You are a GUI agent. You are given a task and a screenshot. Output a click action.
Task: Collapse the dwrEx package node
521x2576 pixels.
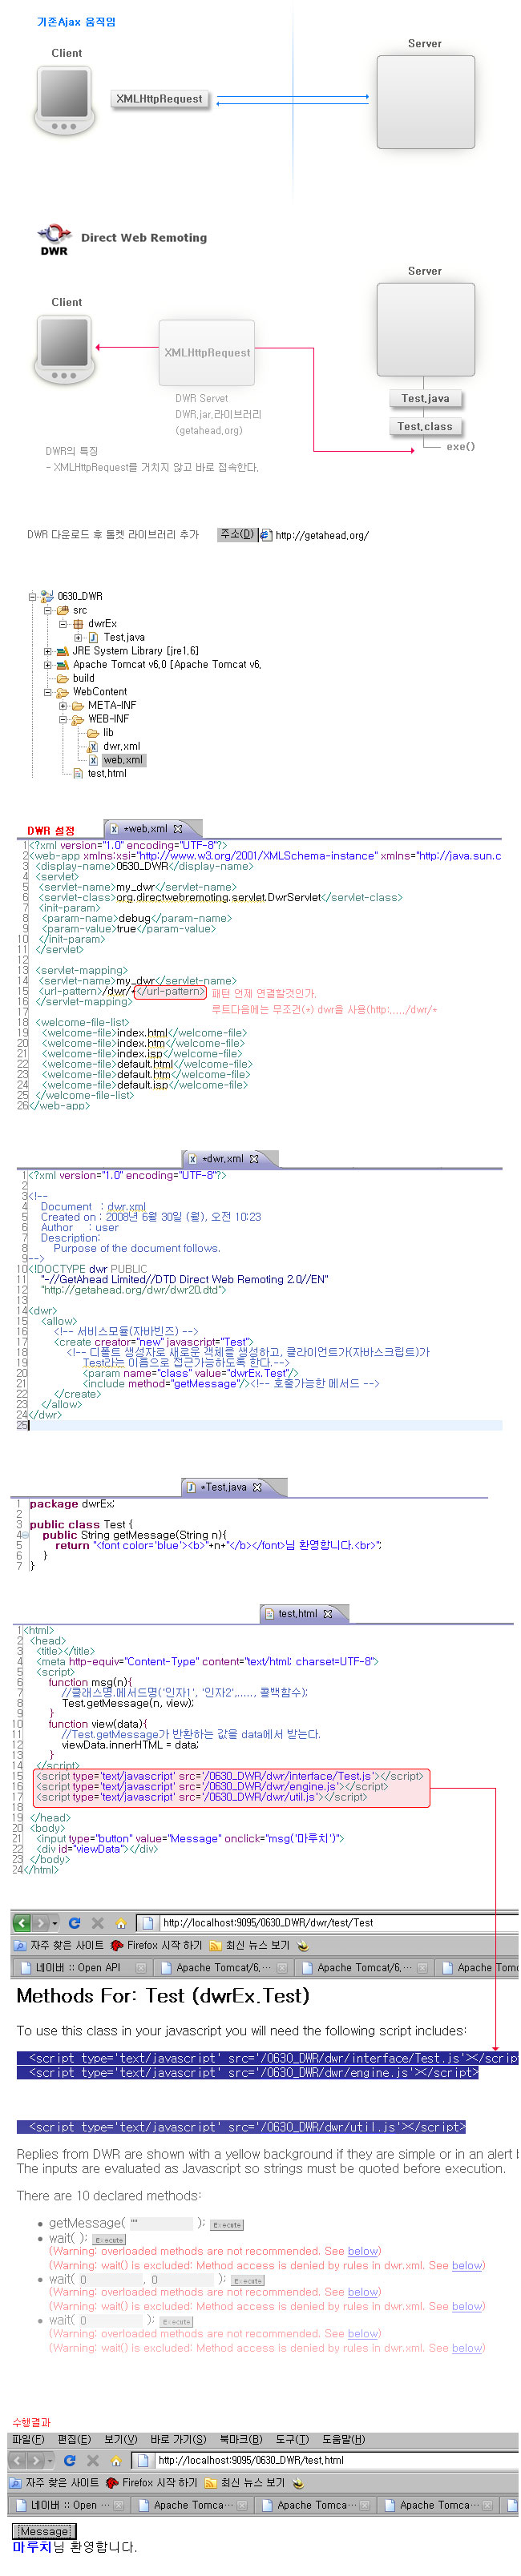62,623
